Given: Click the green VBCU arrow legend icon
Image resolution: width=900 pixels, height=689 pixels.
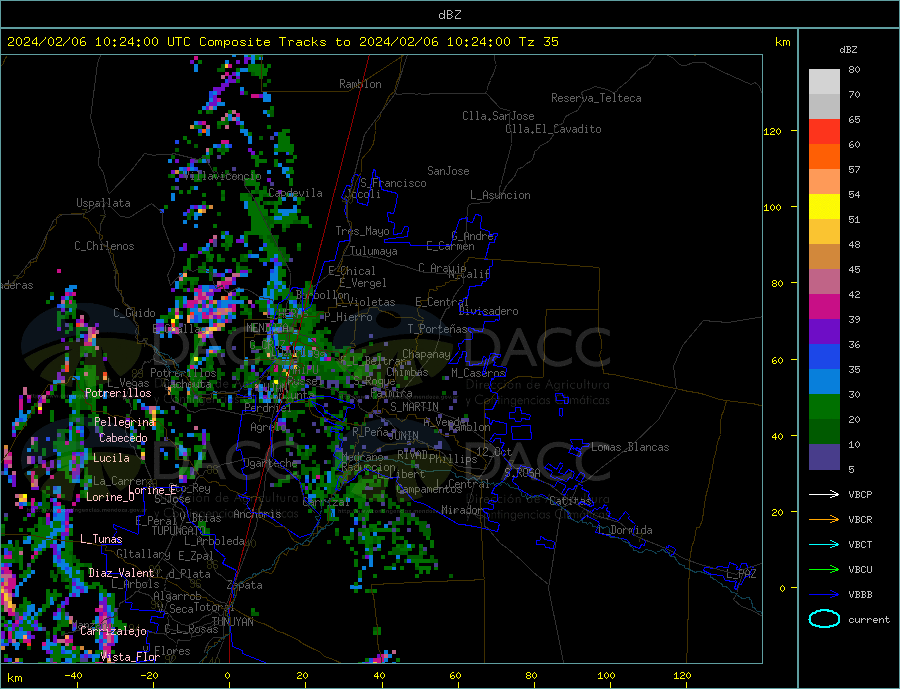Looking at the screenshot, I should click(x=824, y=570).
